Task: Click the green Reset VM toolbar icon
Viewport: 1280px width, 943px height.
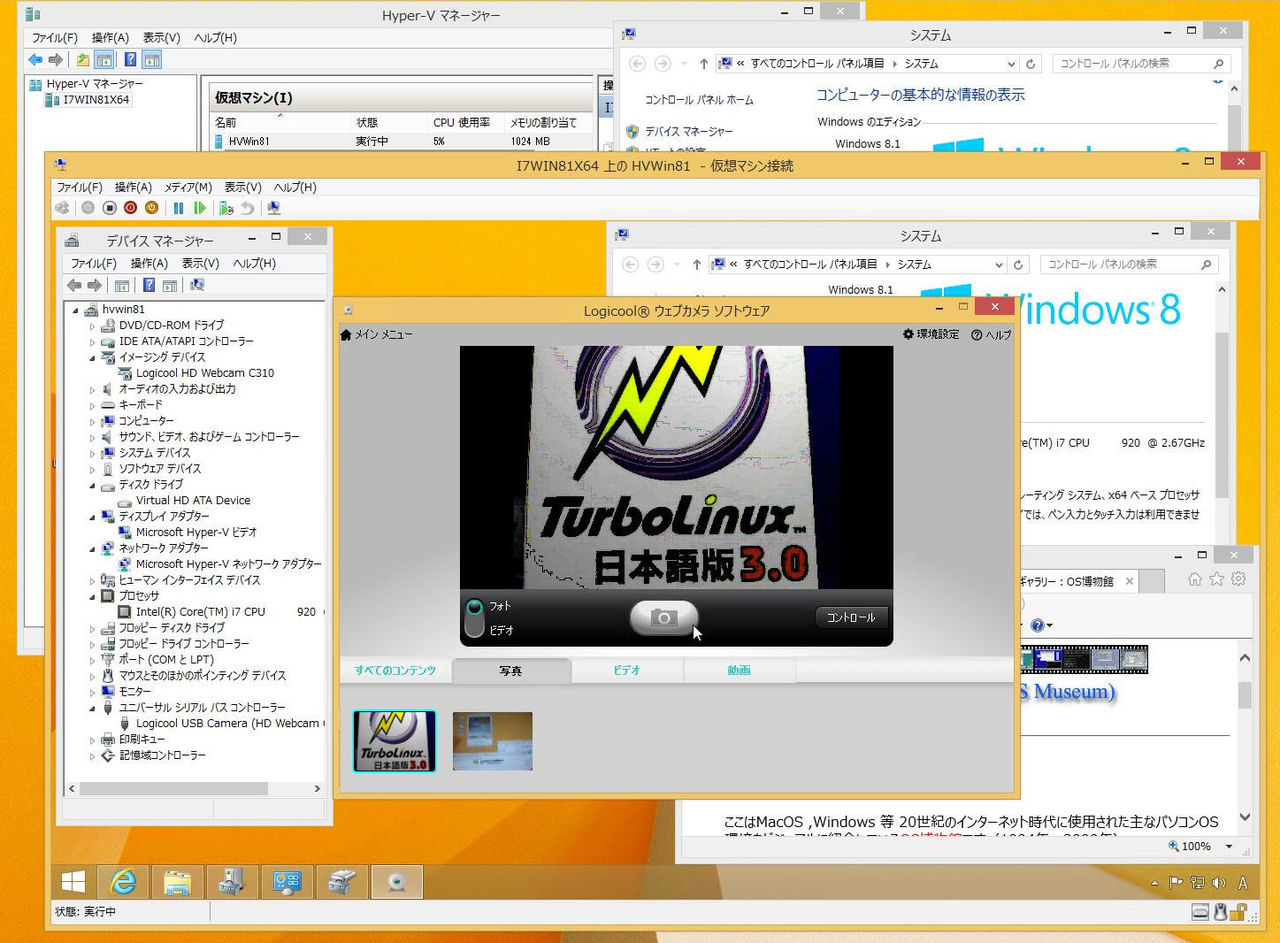Action: pos(200,208)
